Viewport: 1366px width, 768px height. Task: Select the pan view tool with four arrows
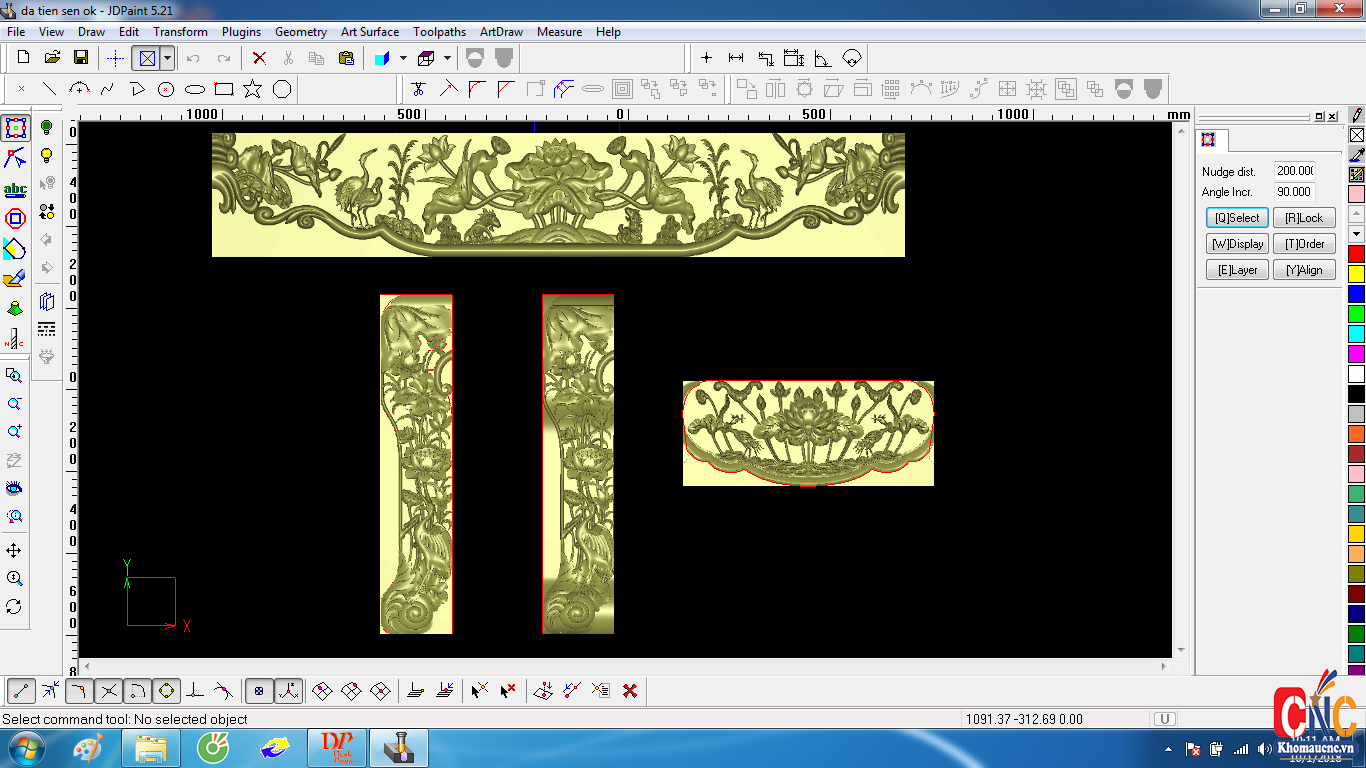pyautogui.click(x=14, y=551)
